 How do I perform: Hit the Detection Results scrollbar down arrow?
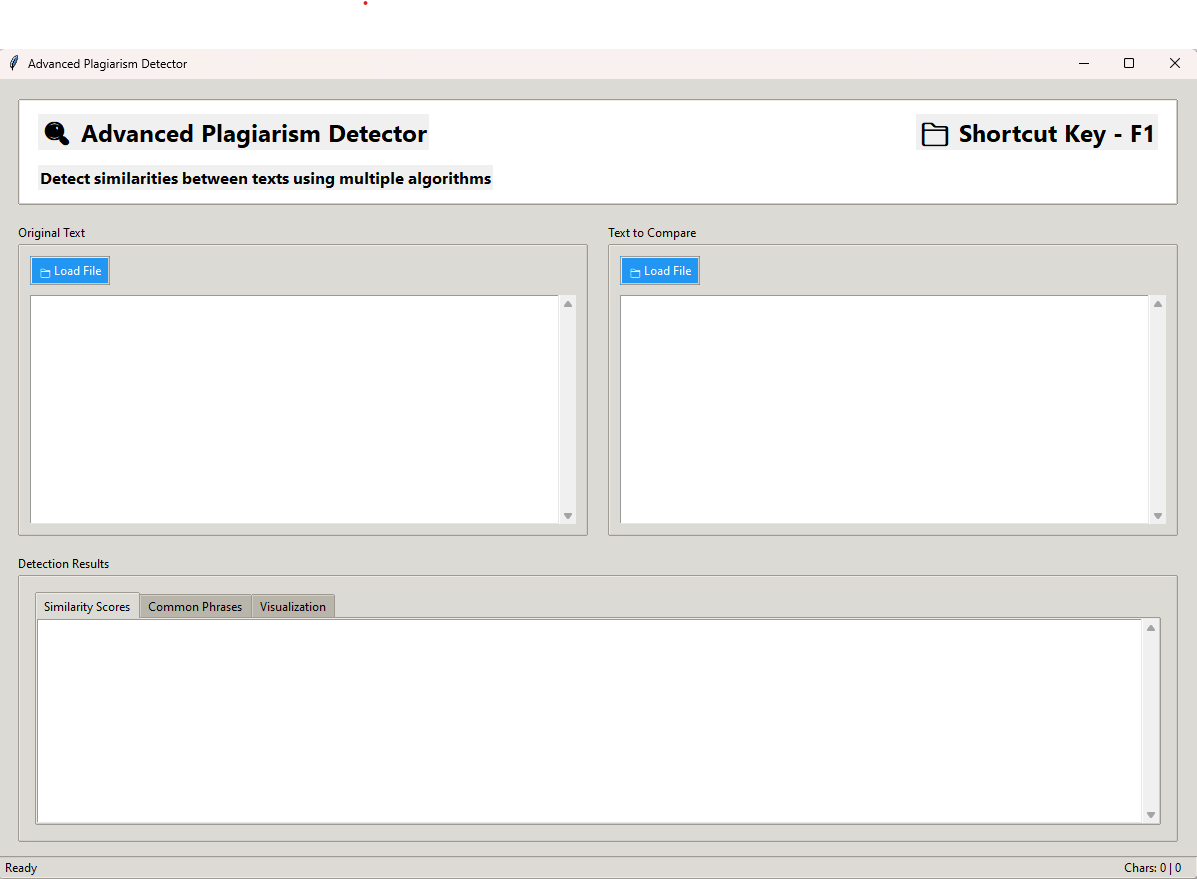(x=1151, y=816)
